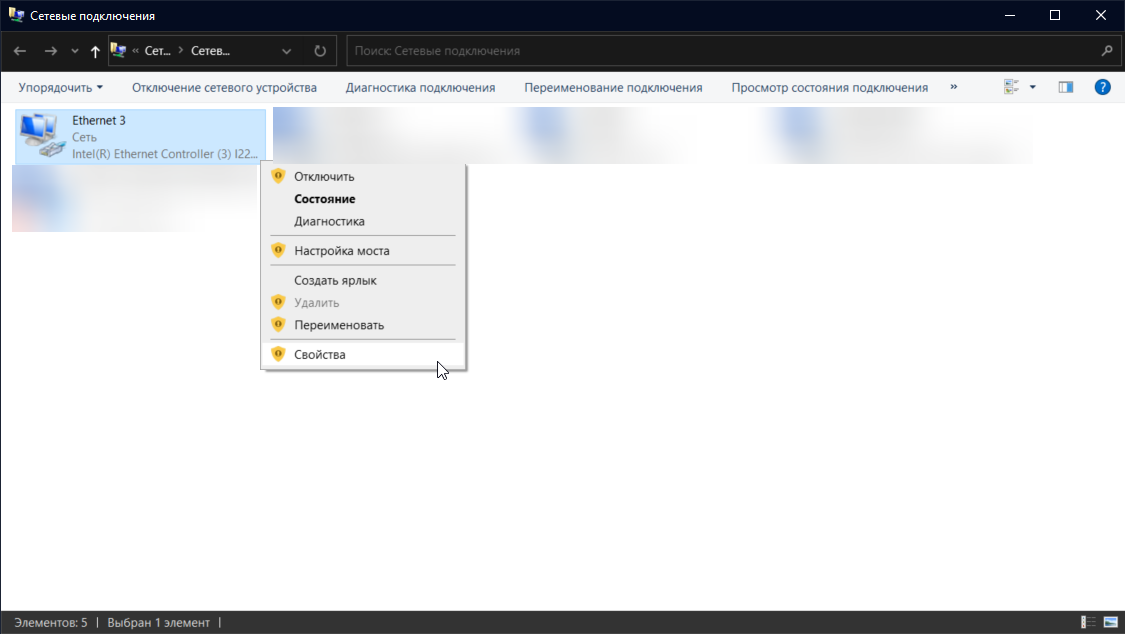The height and width of the screenshot is (634, 1125).
Task: Toggle the preview pane icon
Action: point(1065,87)
